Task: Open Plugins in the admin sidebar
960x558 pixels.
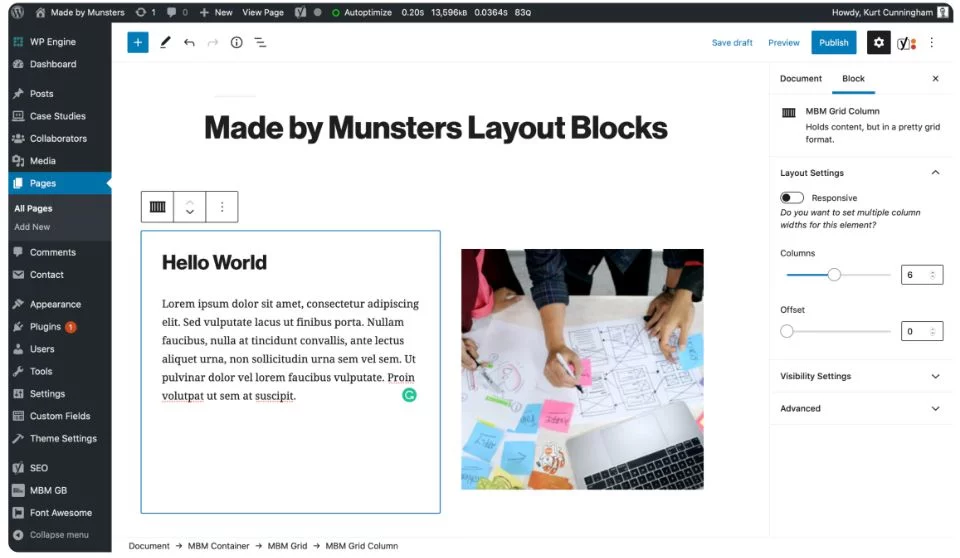Action: [x=45, y=326]
